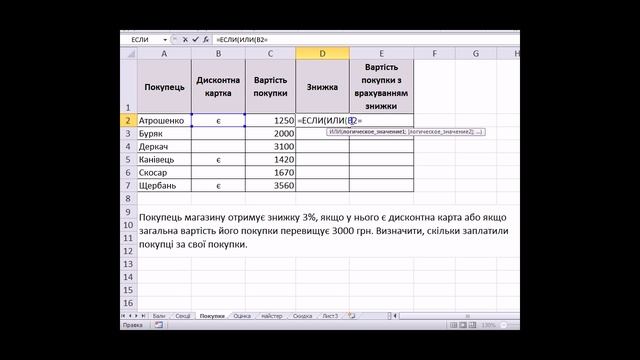Image resolution: width=640 pixels, height=360 pixels.
Task: Go to last sheet tab arrow
Action: point(143,316)
